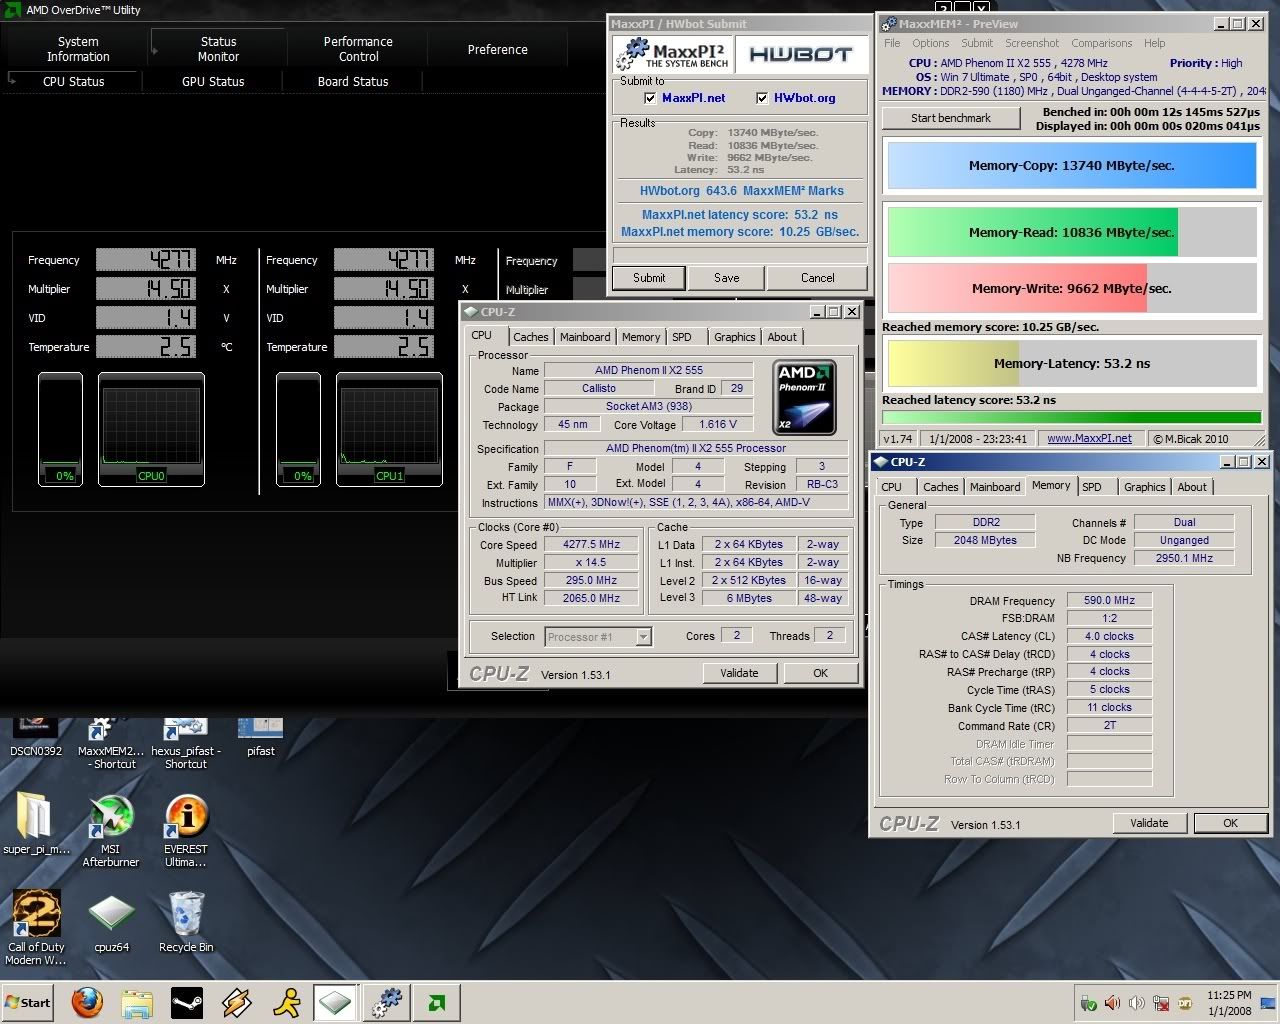Open the EVEREST Ultimate desktop shortcut
The width and height of the screenshot is (1280, 1024).
[186, 830]
